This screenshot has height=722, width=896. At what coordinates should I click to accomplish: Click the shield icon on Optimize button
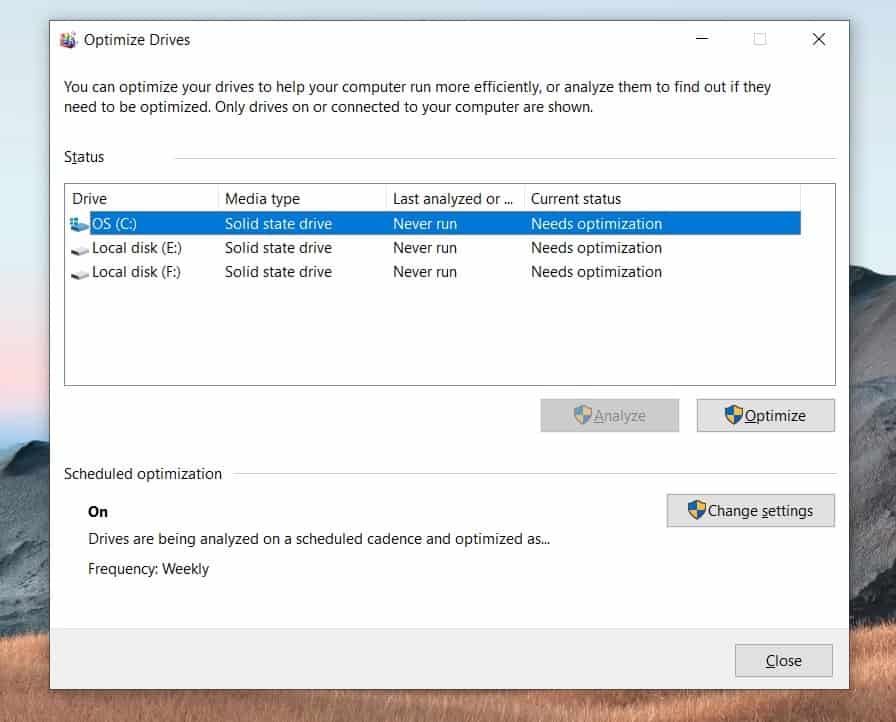point(734,415)
